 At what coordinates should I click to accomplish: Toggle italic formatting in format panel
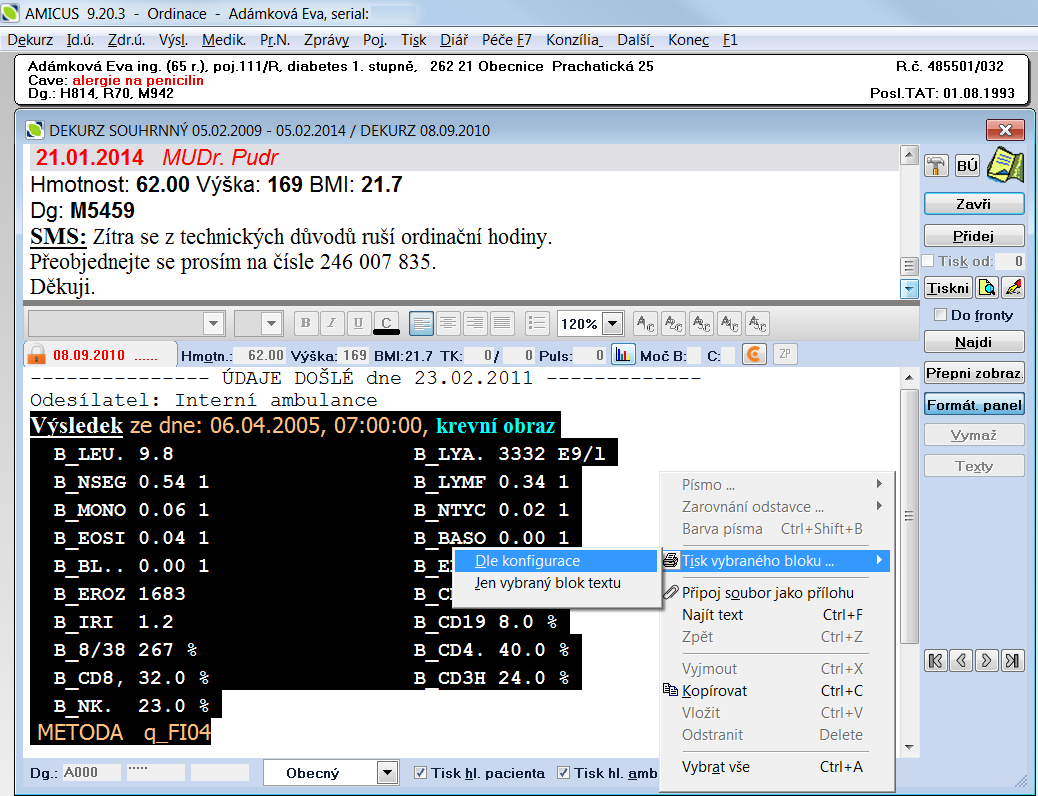(332, 323)
